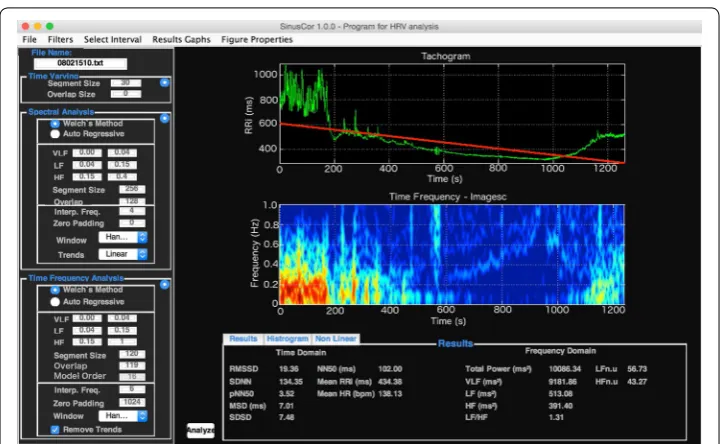The width and height of the screenshot is (721, 444).
Task: Click Spectral Analysis LF lower bound field
Action: [x=87, y=165]
